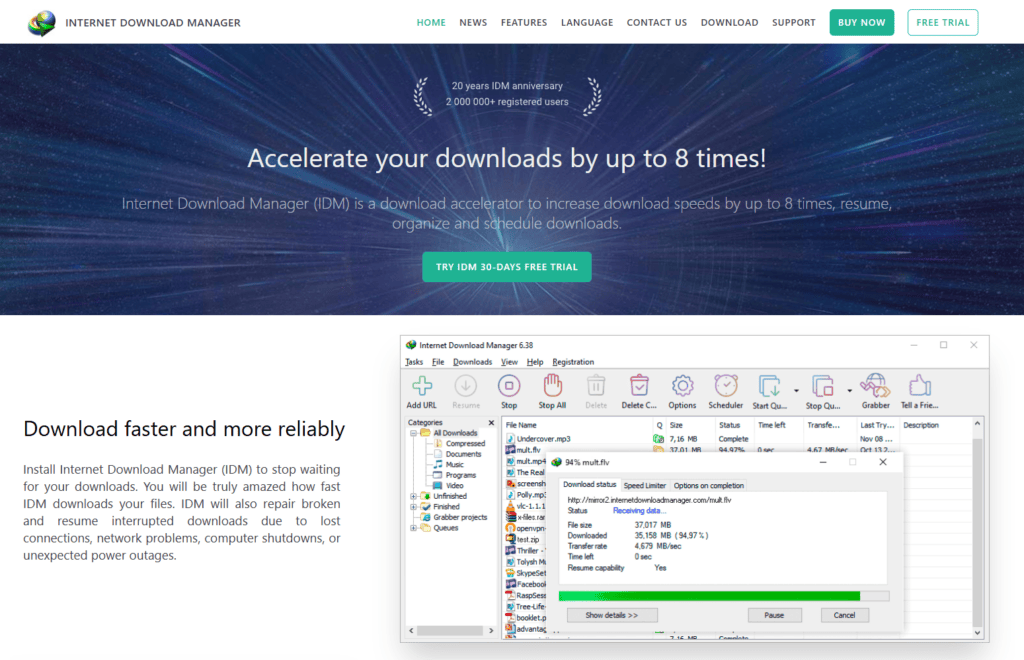Screen dimensions: 1024x660
Task: Sort by the Time left column header
Action: (x=772, y=425)
